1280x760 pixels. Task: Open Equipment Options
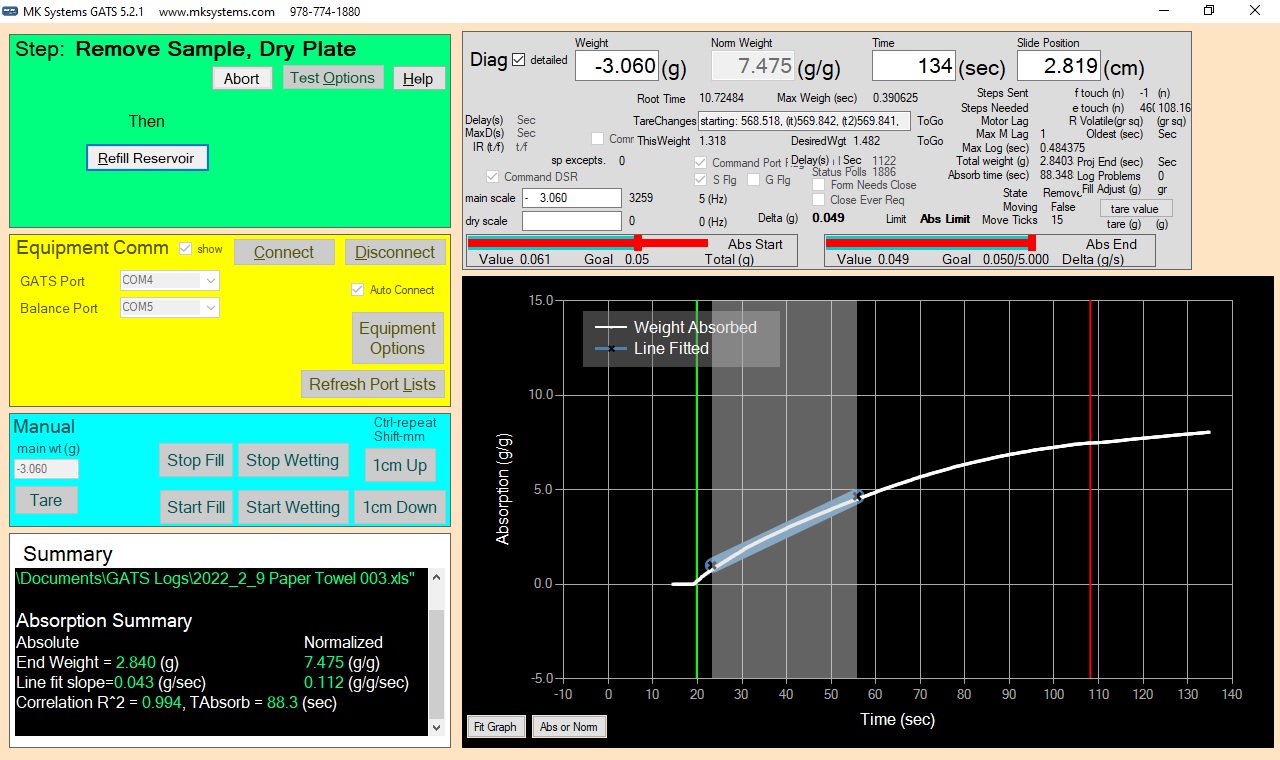click(397, 338)
